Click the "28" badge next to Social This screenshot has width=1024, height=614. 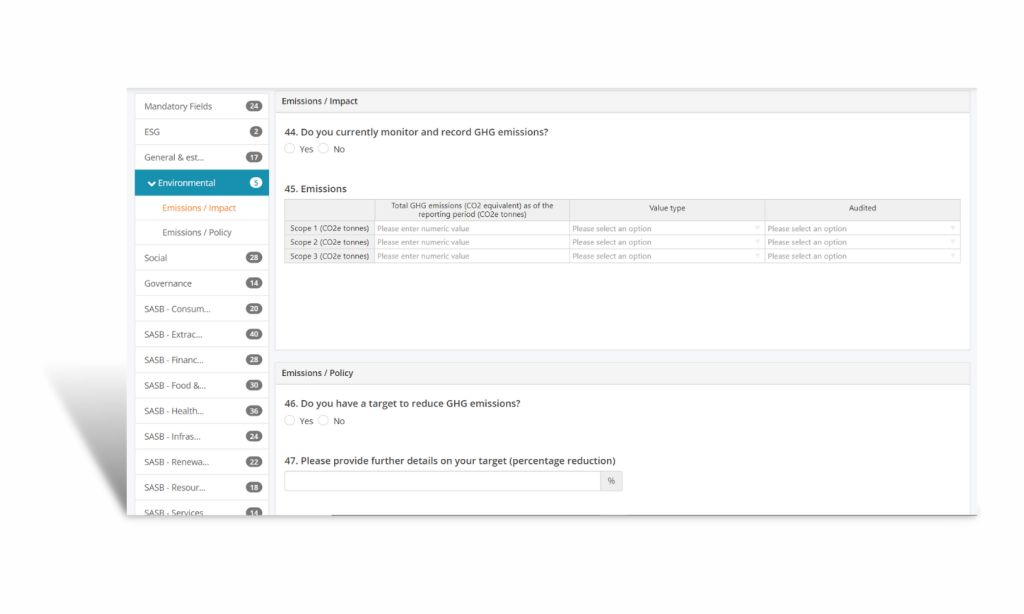[253, 257]
